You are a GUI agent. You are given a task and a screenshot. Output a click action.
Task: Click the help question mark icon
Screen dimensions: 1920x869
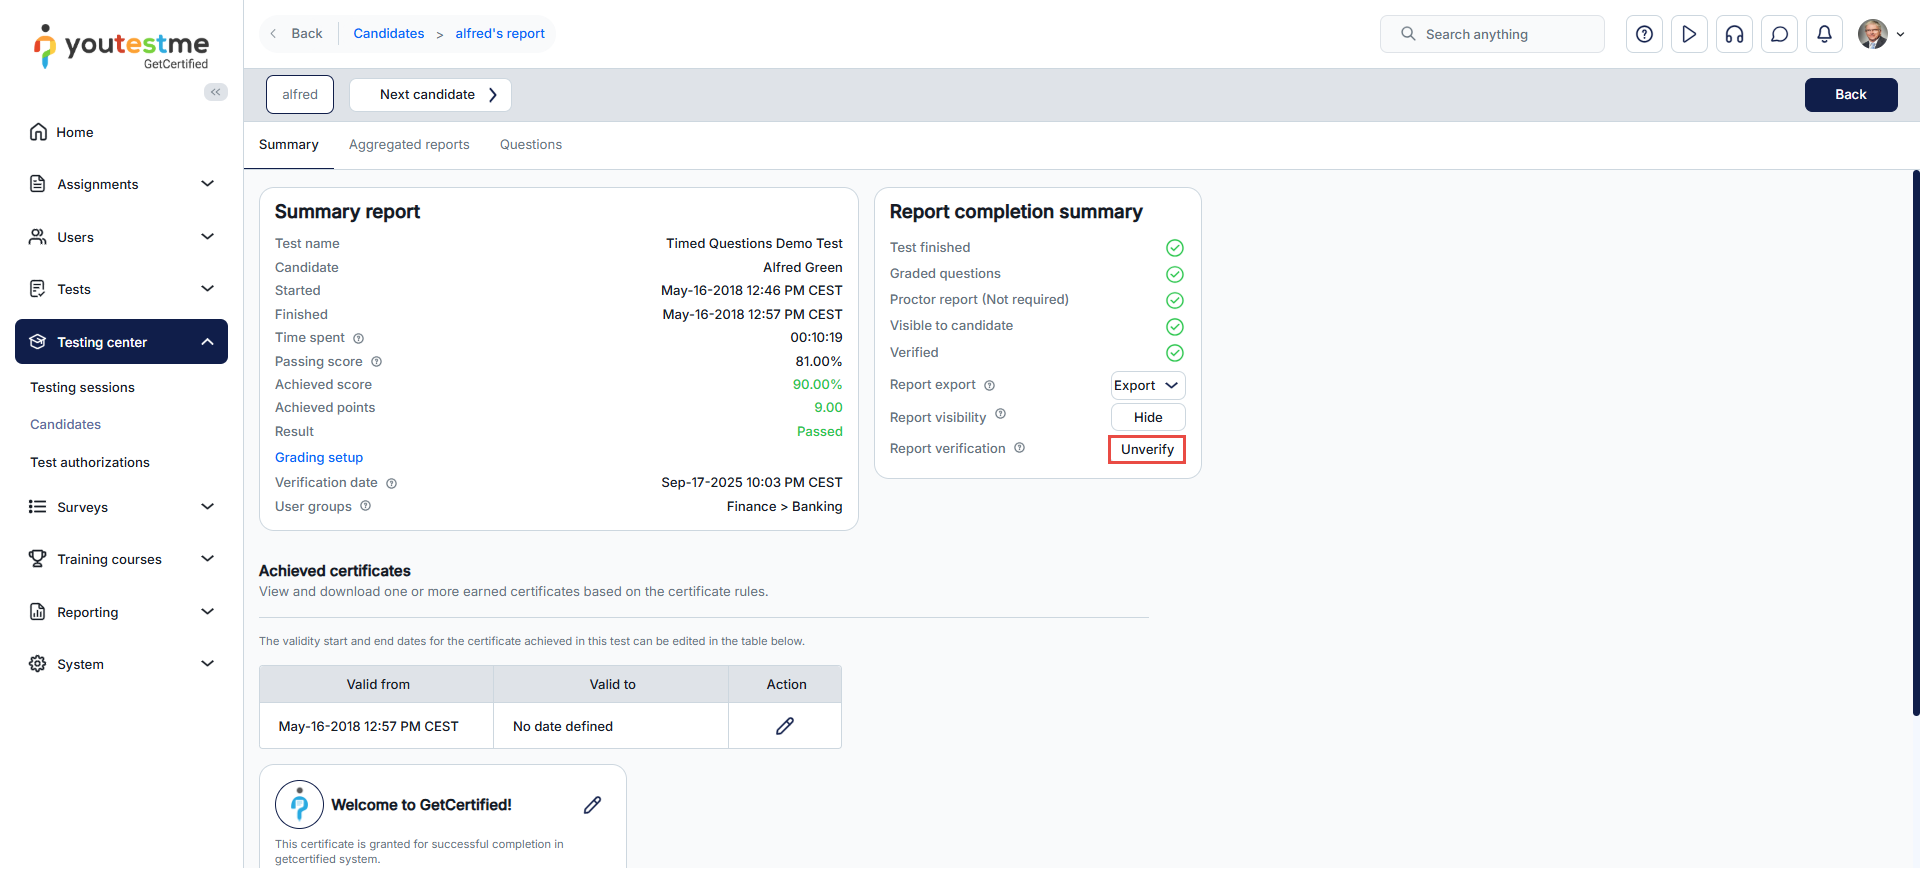click(1644, 34)
